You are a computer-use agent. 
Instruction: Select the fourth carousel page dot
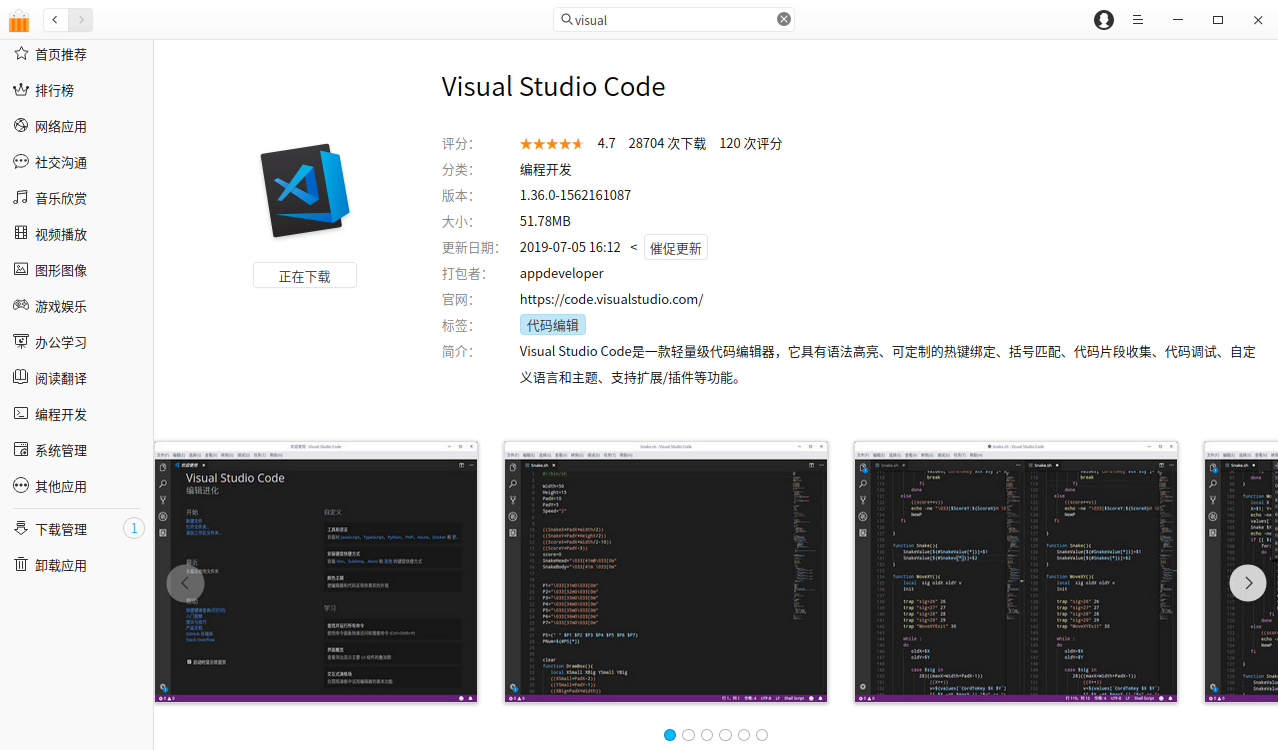(x=725, y=735)
